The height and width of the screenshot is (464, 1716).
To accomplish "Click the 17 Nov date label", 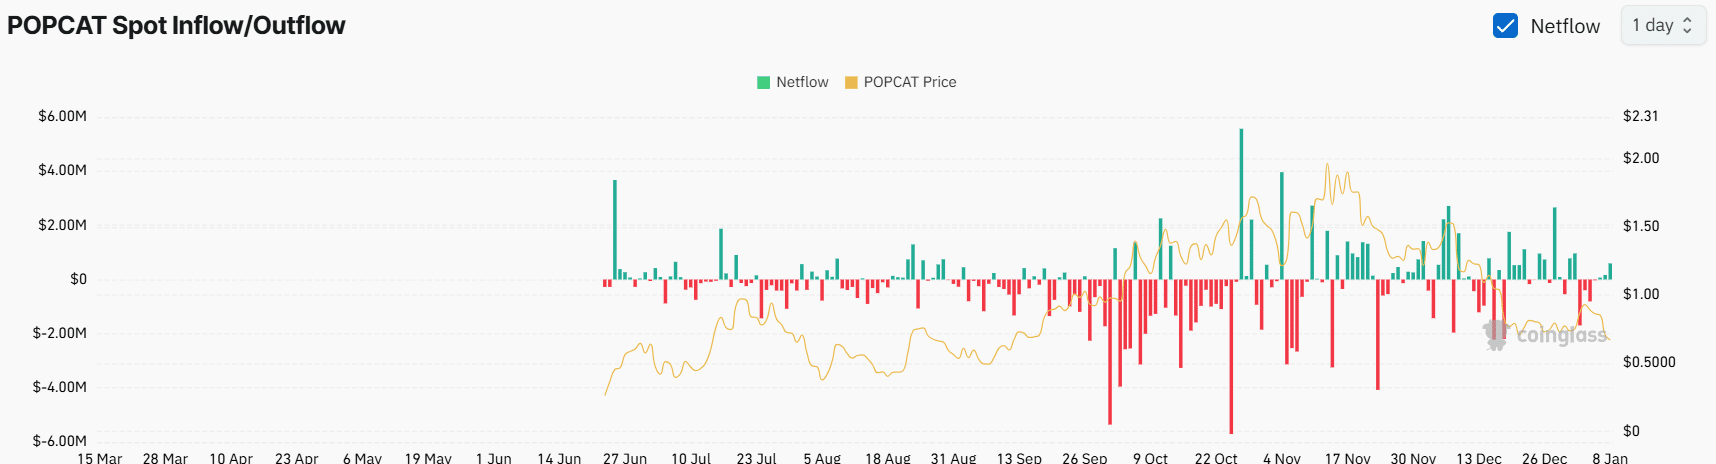I will (1347, 457).
